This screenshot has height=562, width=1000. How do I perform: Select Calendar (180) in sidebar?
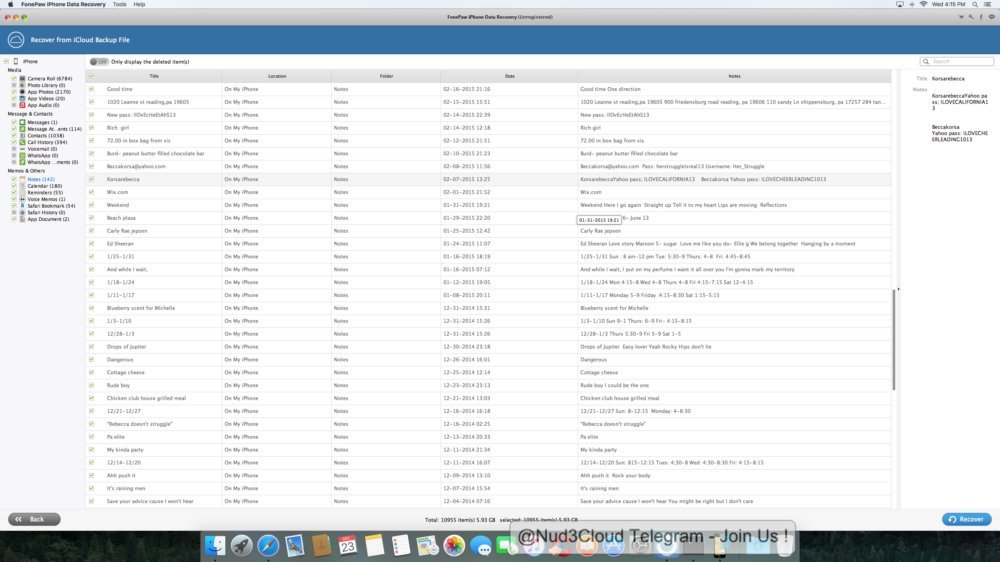coord(45,186)
